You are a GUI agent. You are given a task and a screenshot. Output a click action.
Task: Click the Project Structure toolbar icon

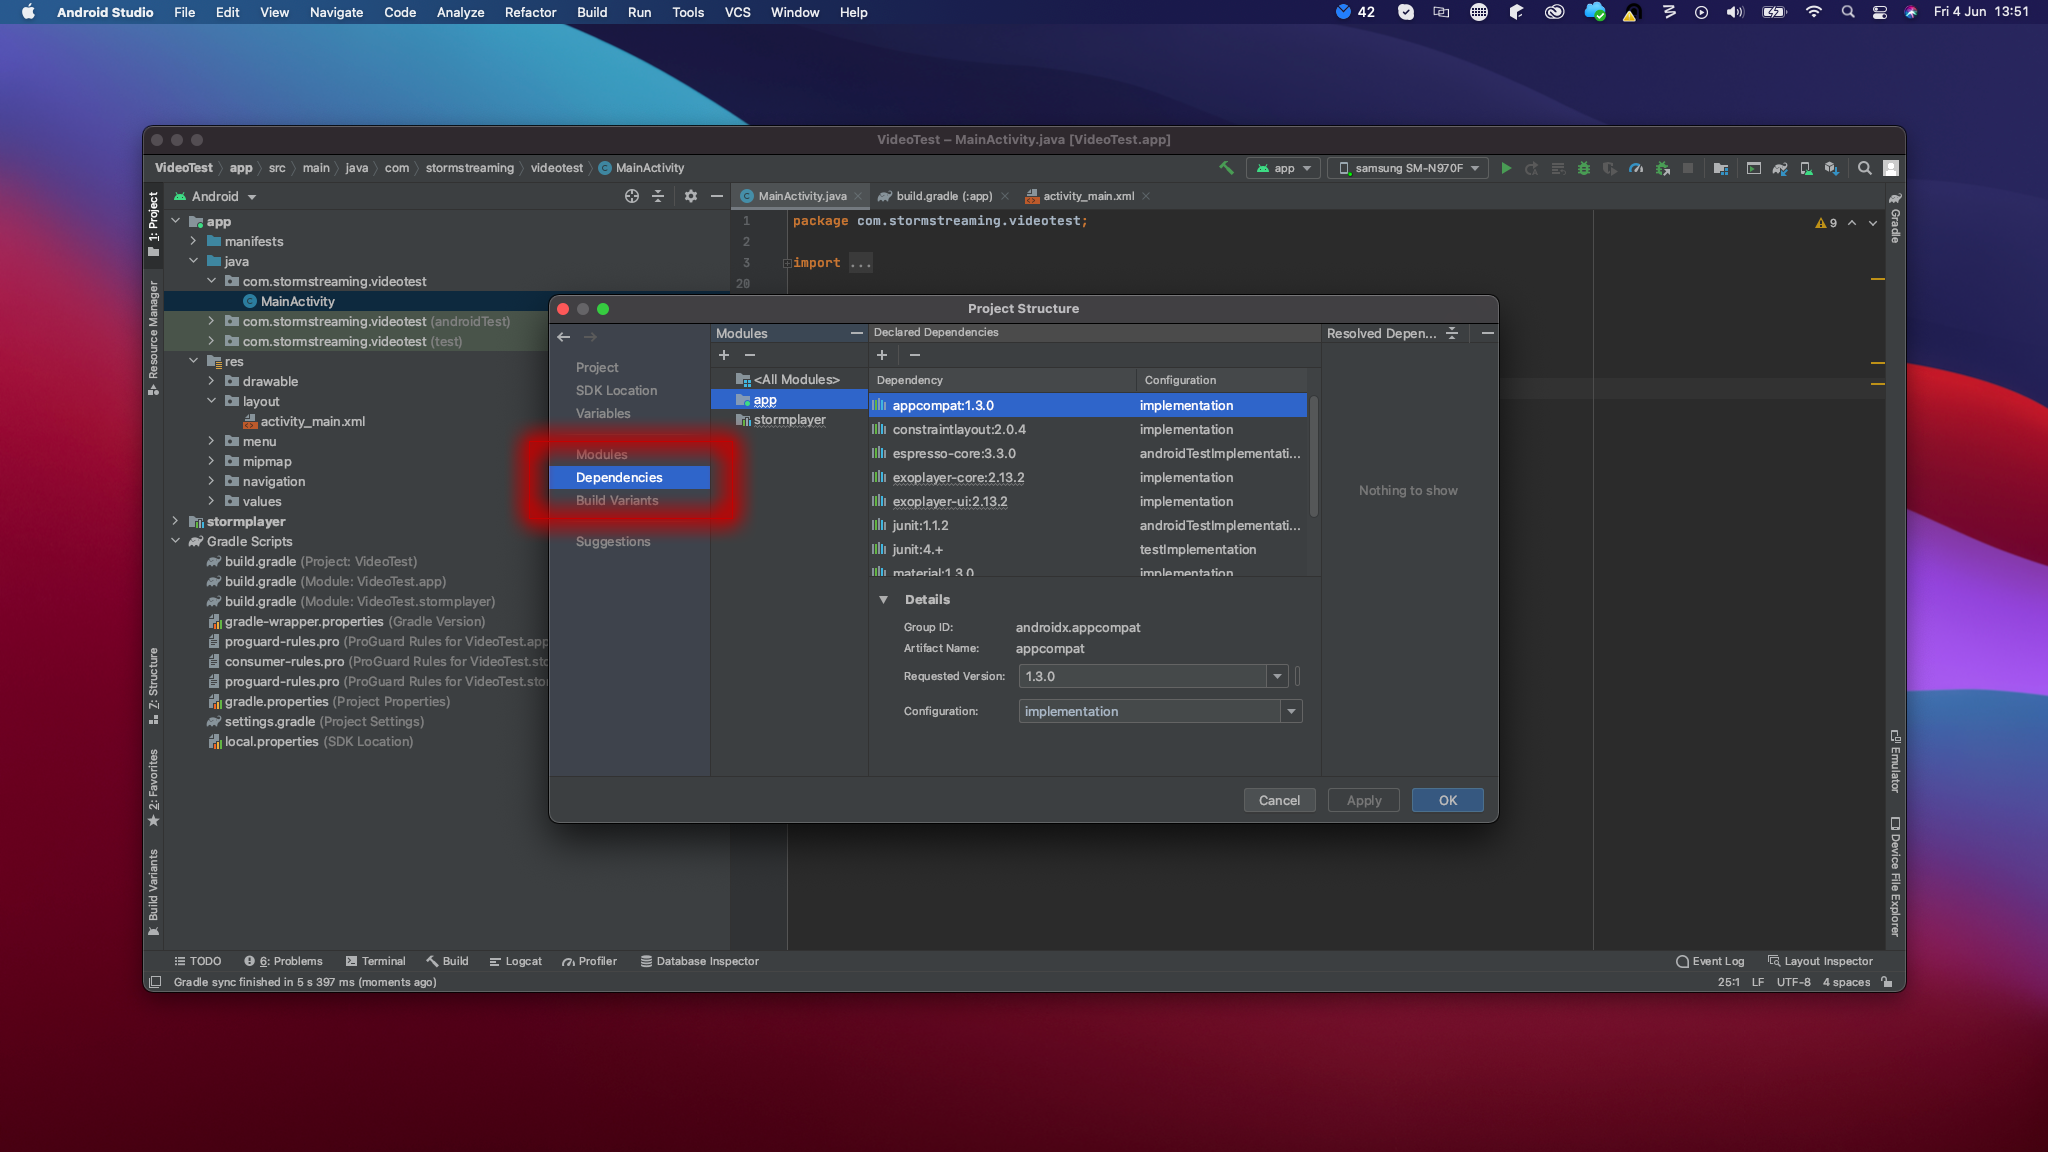1721,168
